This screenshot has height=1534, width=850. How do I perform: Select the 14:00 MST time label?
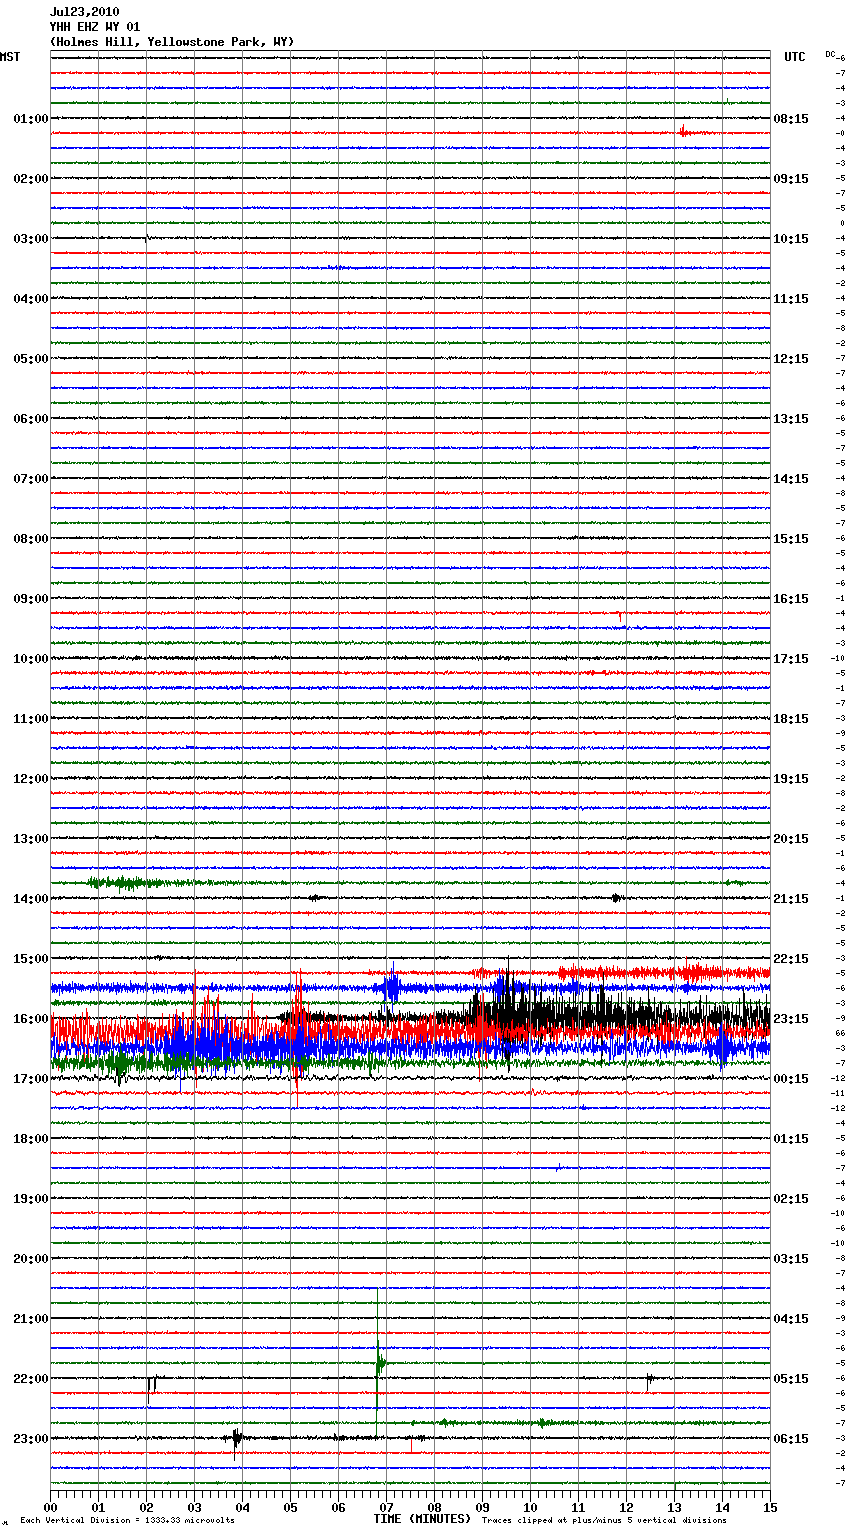[31, 899]
